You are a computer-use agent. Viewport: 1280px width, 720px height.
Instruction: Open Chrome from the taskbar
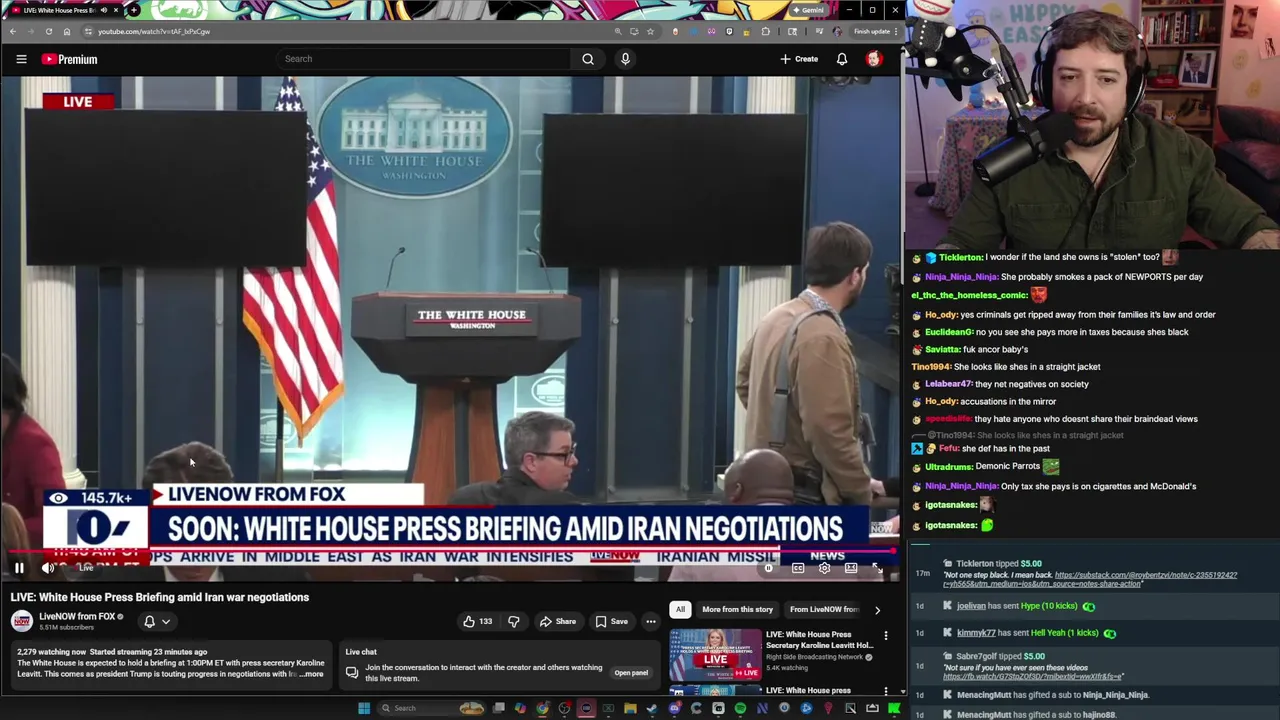(x=542, y=708)
